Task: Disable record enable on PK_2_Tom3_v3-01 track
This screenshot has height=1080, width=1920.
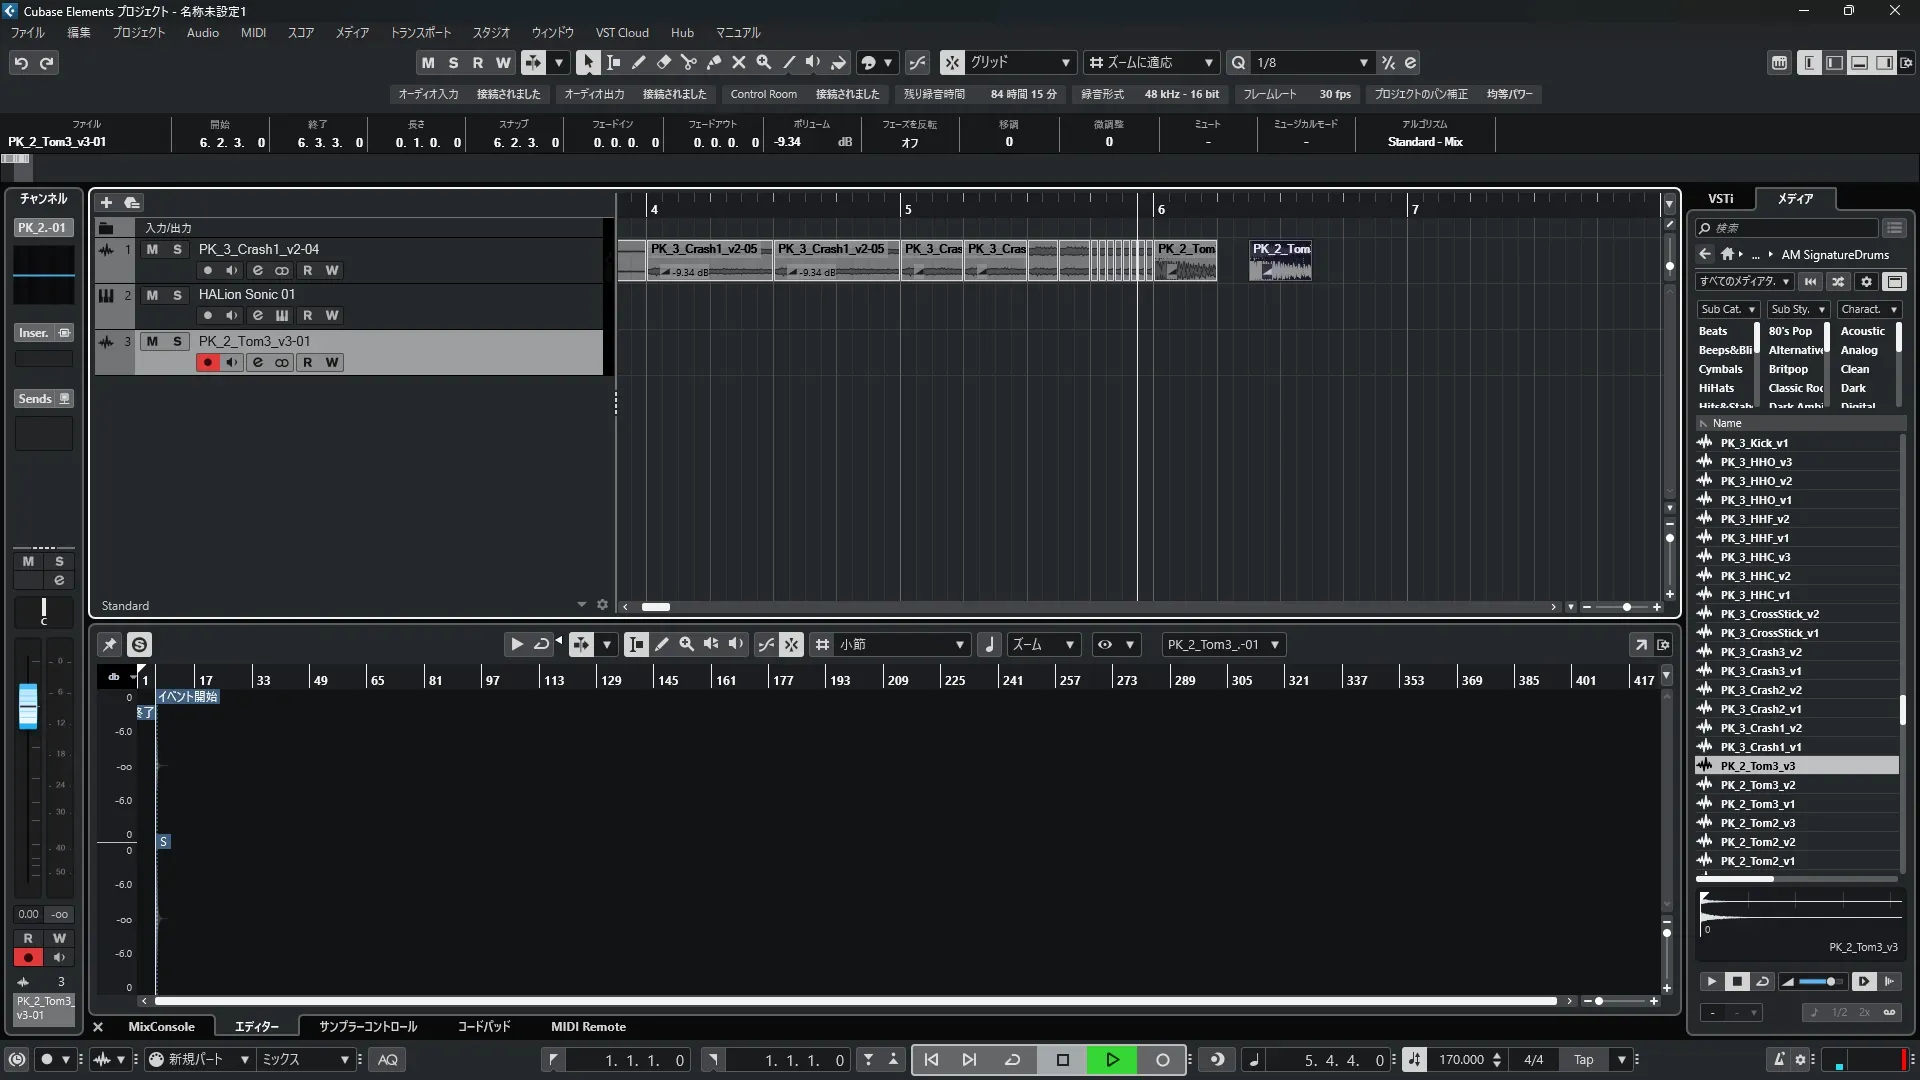Action: click(207, 362)
